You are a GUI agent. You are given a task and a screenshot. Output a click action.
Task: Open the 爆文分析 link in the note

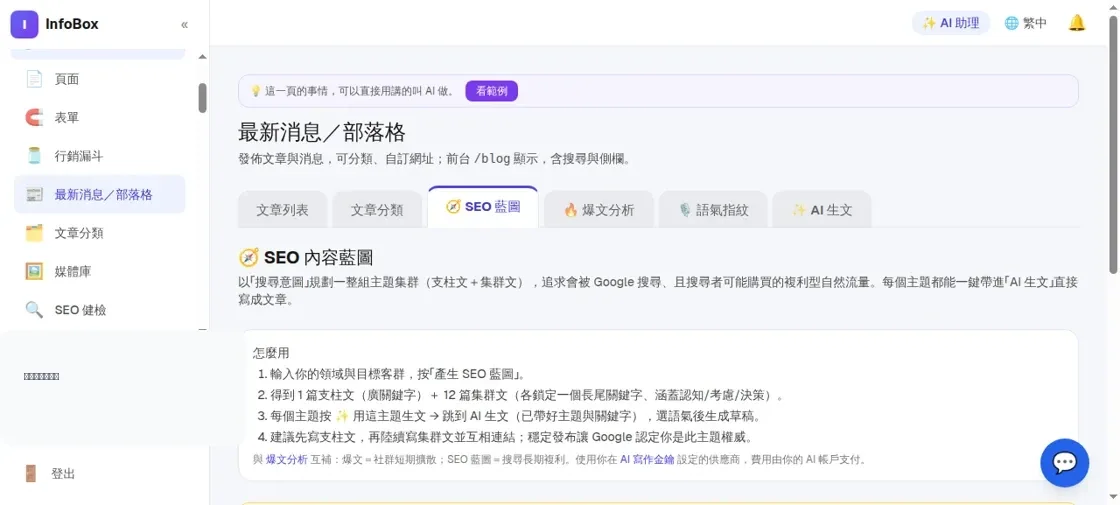(286, 460)
